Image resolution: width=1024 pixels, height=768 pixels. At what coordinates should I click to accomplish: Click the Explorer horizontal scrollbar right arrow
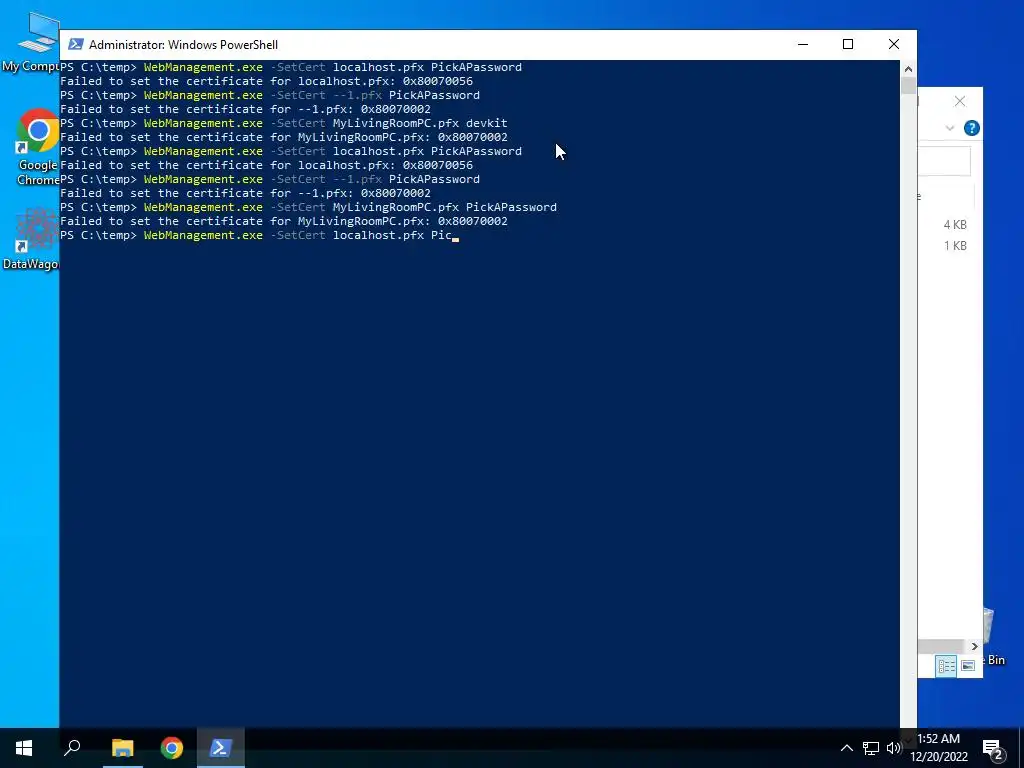pos(974,646)
